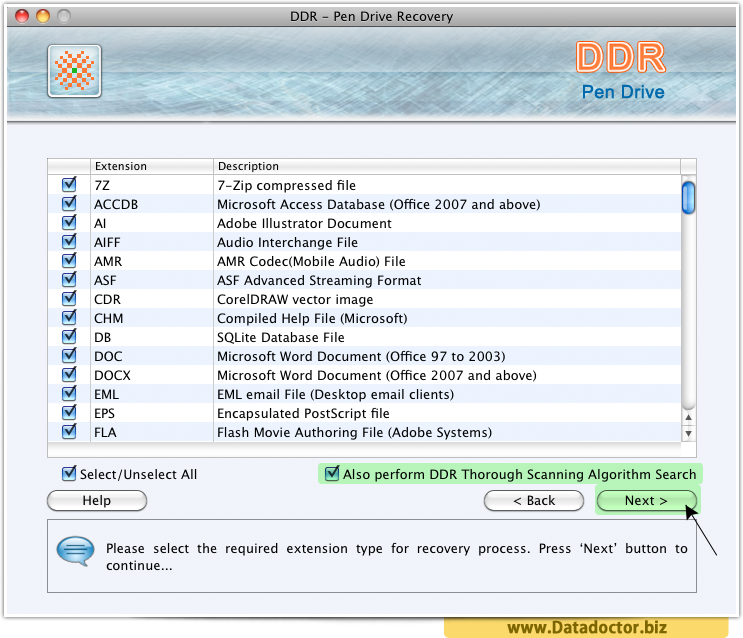Image resolution: width=743 pixels, height=638 pixels.
Task: Toggle the DB extension checkbox
Action: click(x=69, y=336)
